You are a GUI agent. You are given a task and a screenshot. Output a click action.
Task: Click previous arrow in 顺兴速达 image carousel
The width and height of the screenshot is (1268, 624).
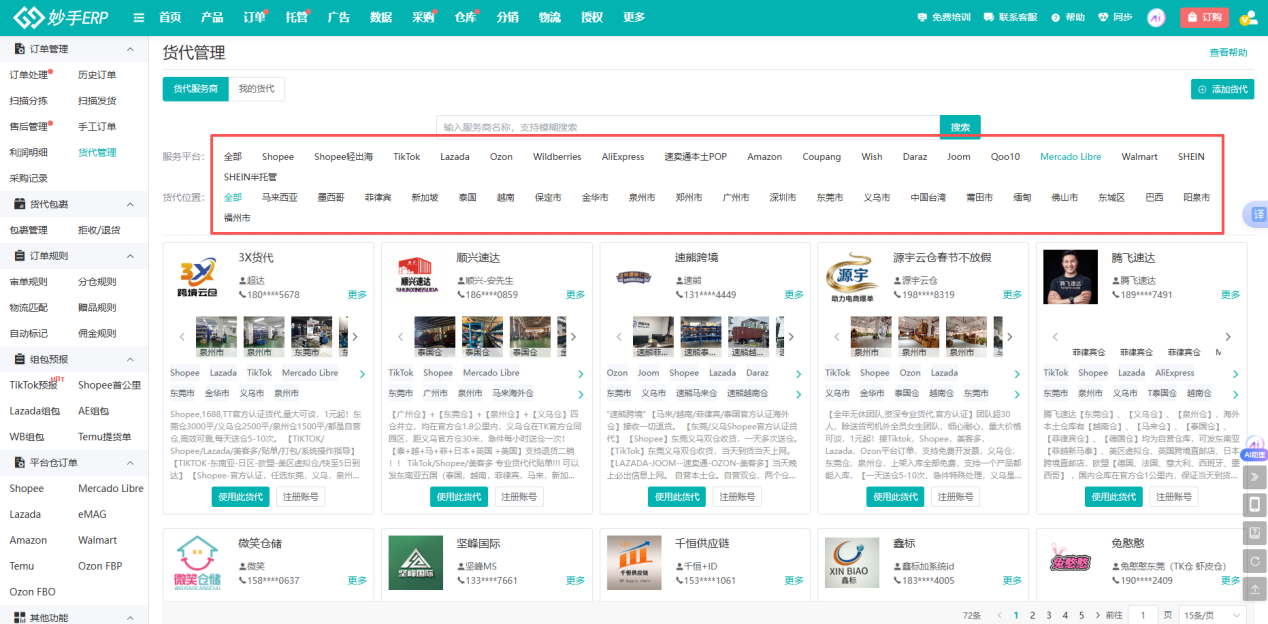click(x=401, y=337)
